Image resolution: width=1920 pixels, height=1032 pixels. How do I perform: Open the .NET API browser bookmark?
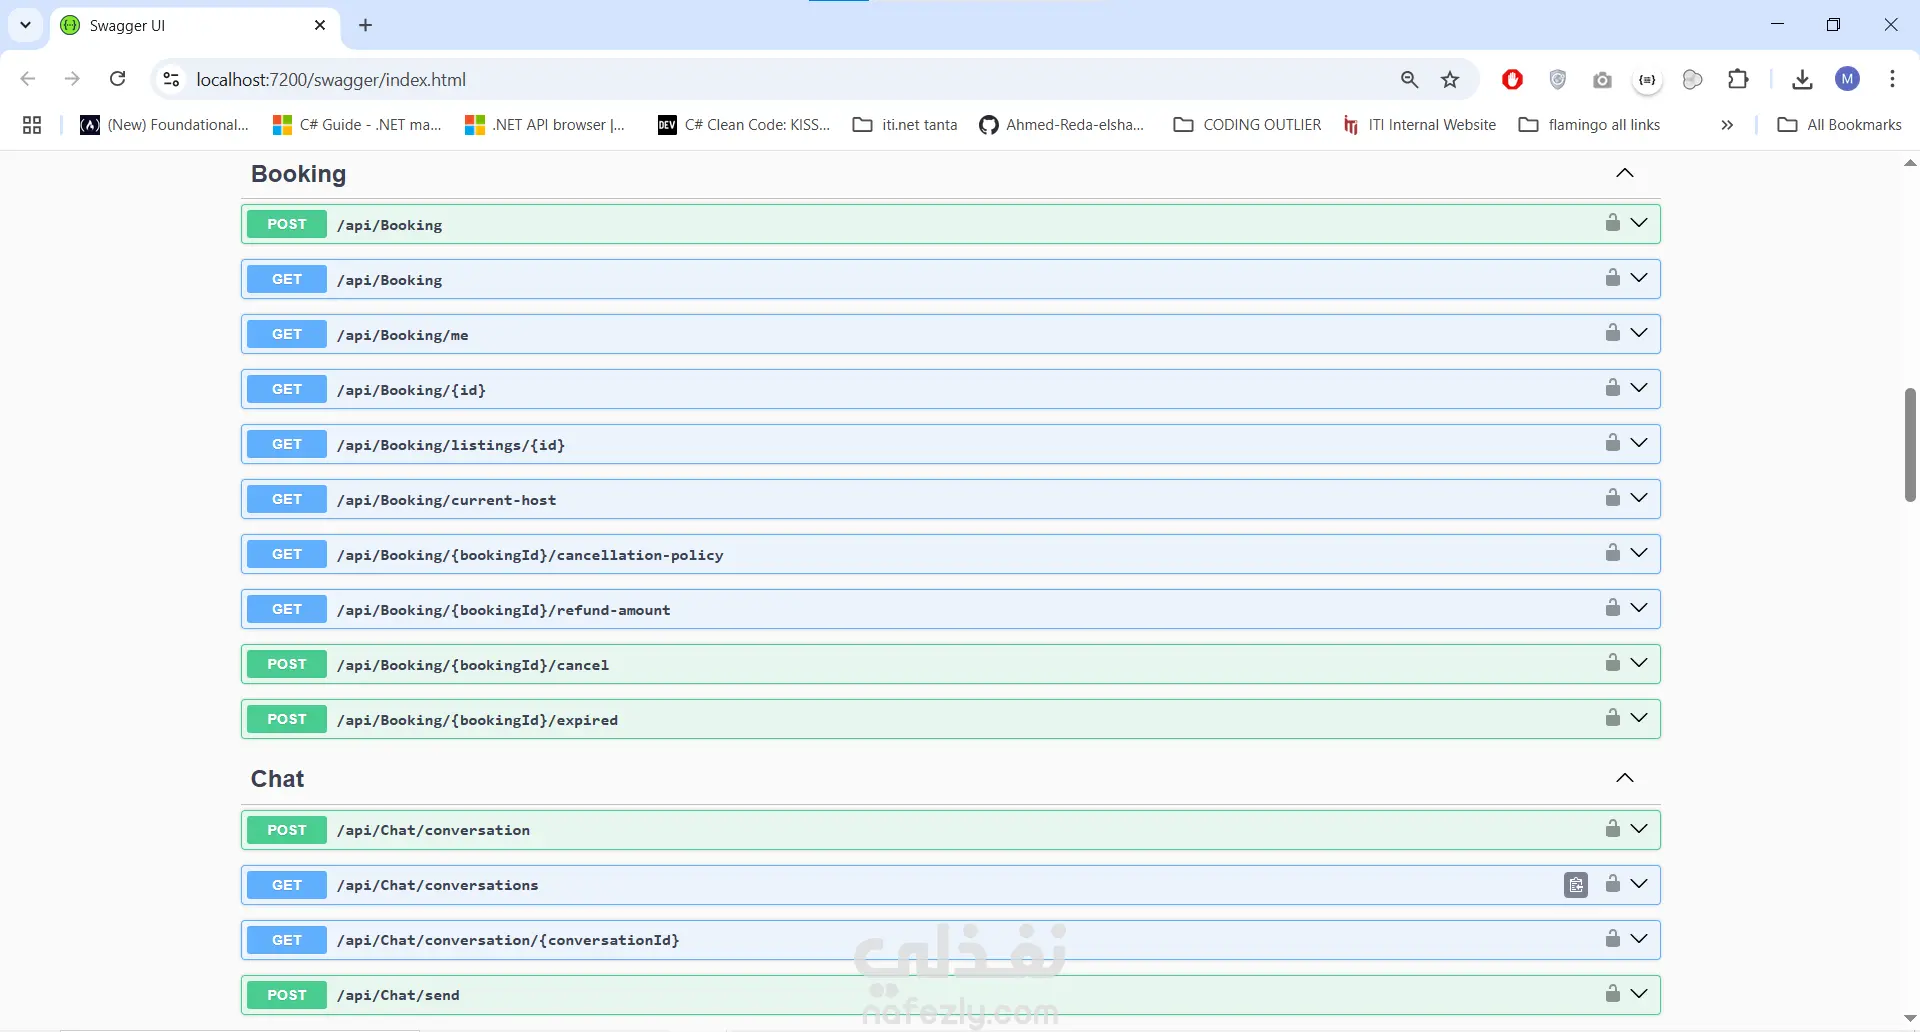545,125
